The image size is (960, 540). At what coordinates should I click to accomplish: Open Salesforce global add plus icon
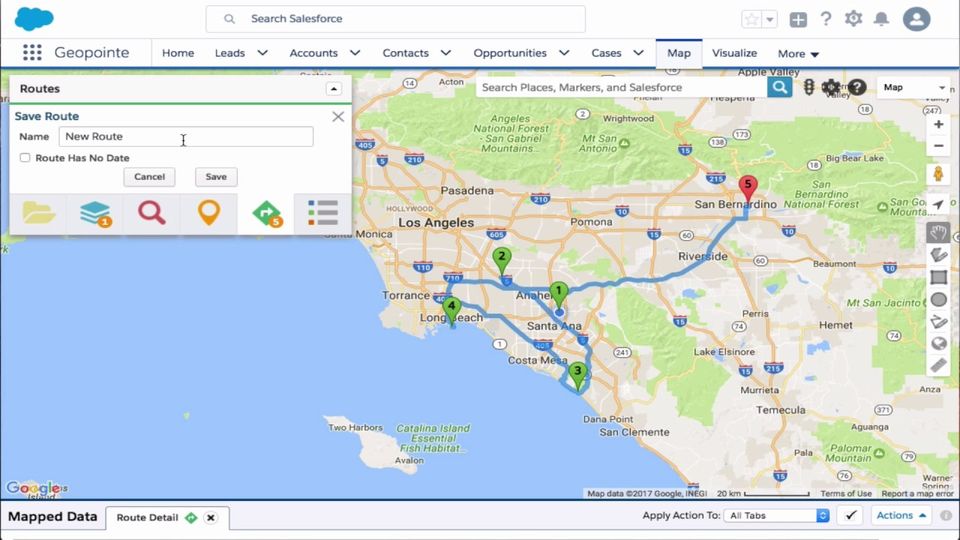[x=798, y=20]
